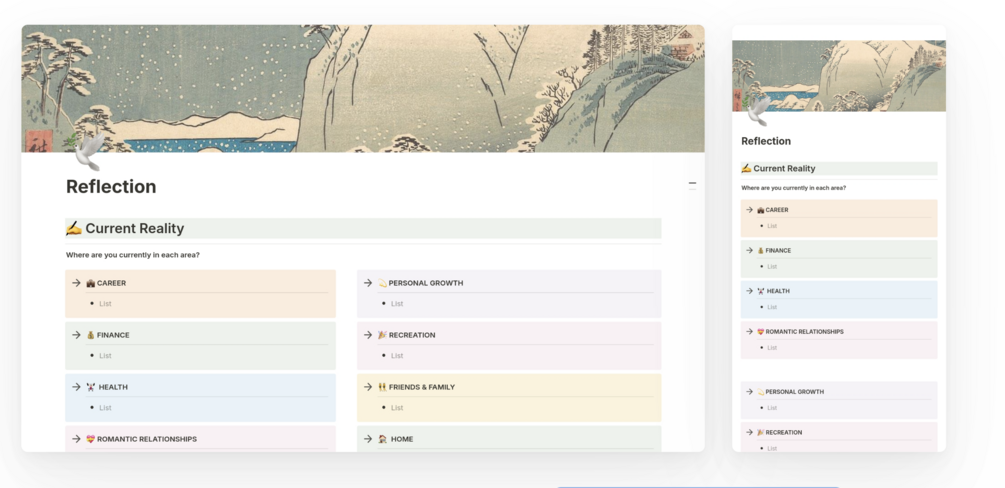1005x488 pixels.
Task: Expand the PERSONAL GROWTH arrow in mobile preview
Action: click(749, 391)
